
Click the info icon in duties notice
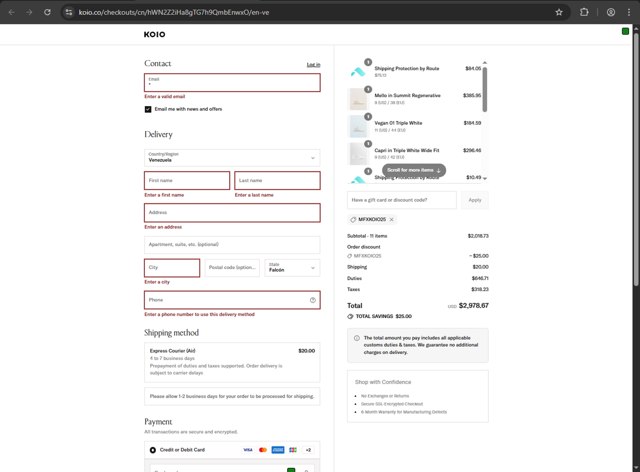(357, 338)
